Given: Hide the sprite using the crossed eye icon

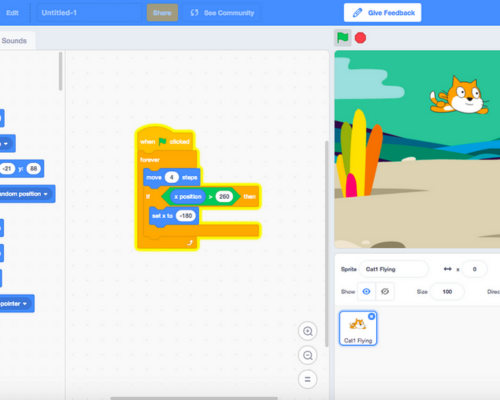Looking at the screenshot, I should coord(385,292).
